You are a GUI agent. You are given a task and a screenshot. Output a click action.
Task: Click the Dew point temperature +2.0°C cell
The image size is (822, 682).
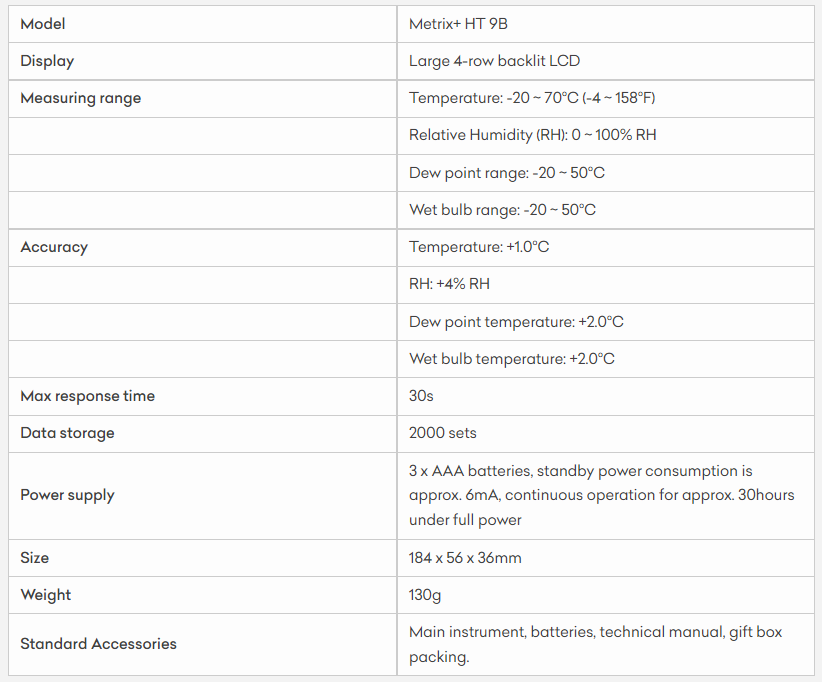516,322
